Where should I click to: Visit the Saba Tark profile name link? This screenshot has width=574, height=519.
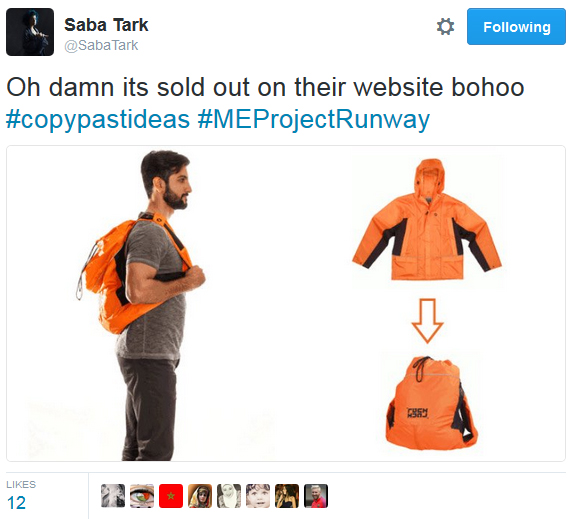106,25
